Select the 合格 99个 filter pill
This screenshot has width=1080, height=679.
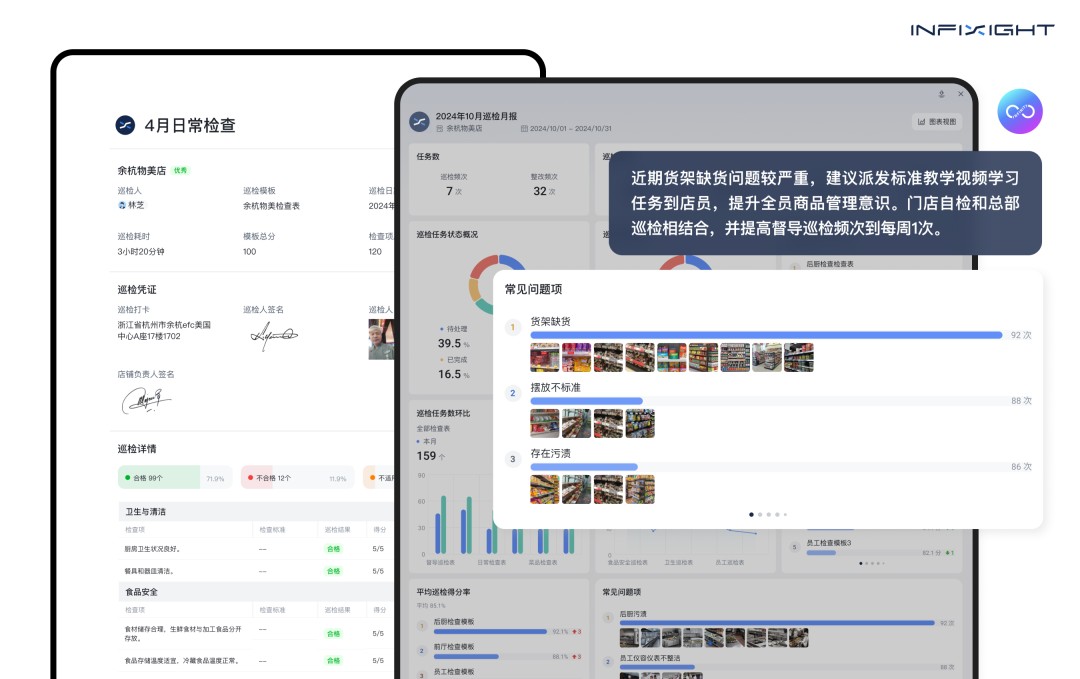point(174,478)
